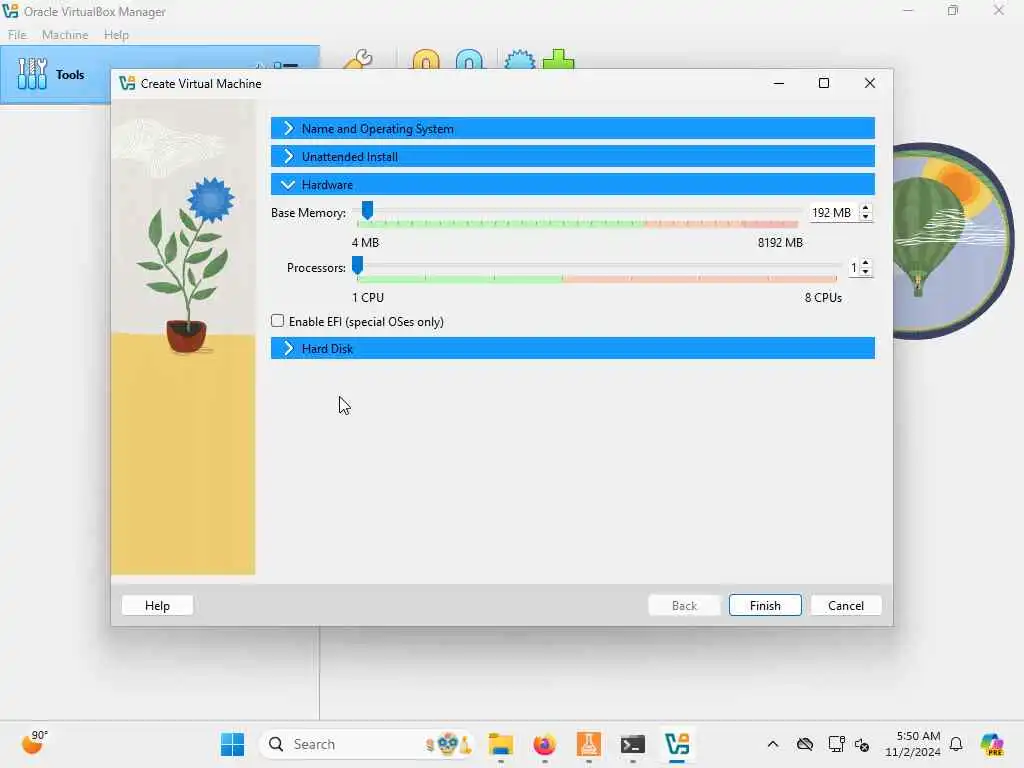The image size is (1024, 768).
Task: Click the VirtualBox logo in the dialog title
Action: [127, 84]
